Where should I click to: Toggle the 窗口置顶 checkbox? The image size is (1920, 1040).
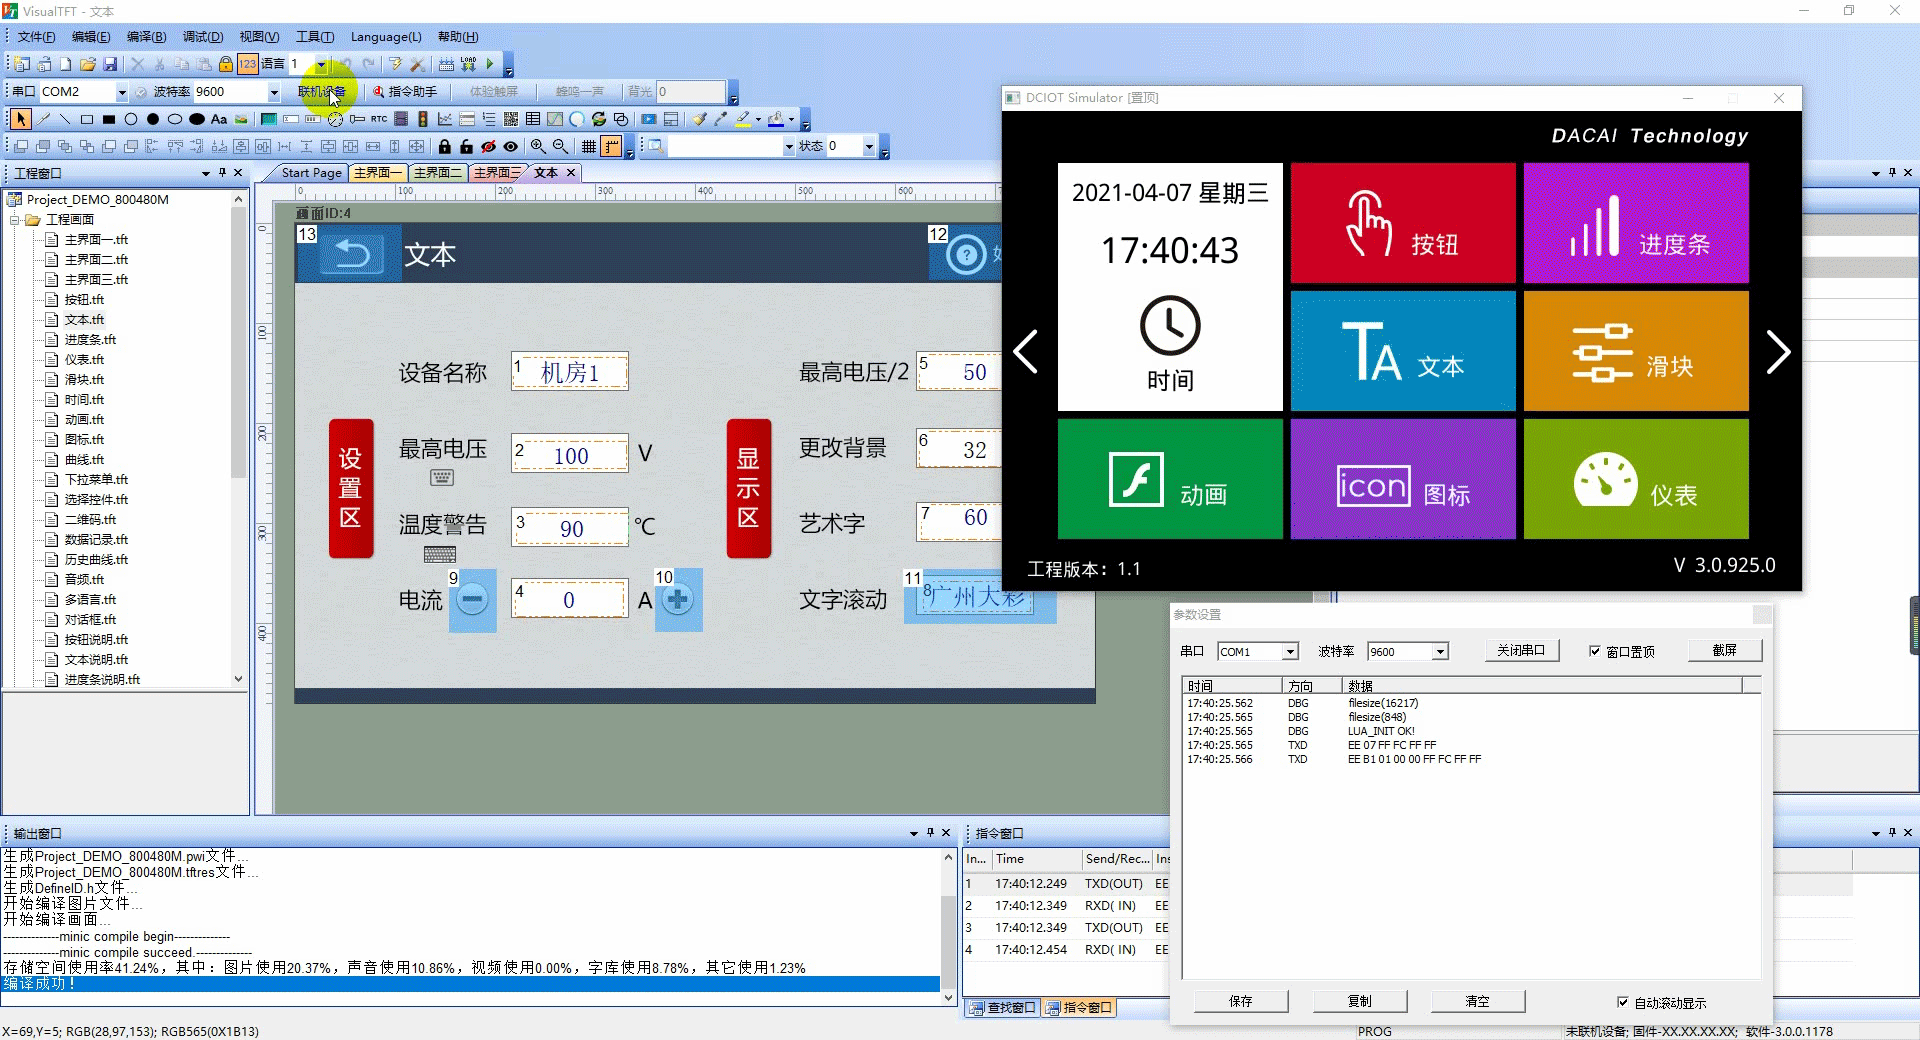[1595, 651]
